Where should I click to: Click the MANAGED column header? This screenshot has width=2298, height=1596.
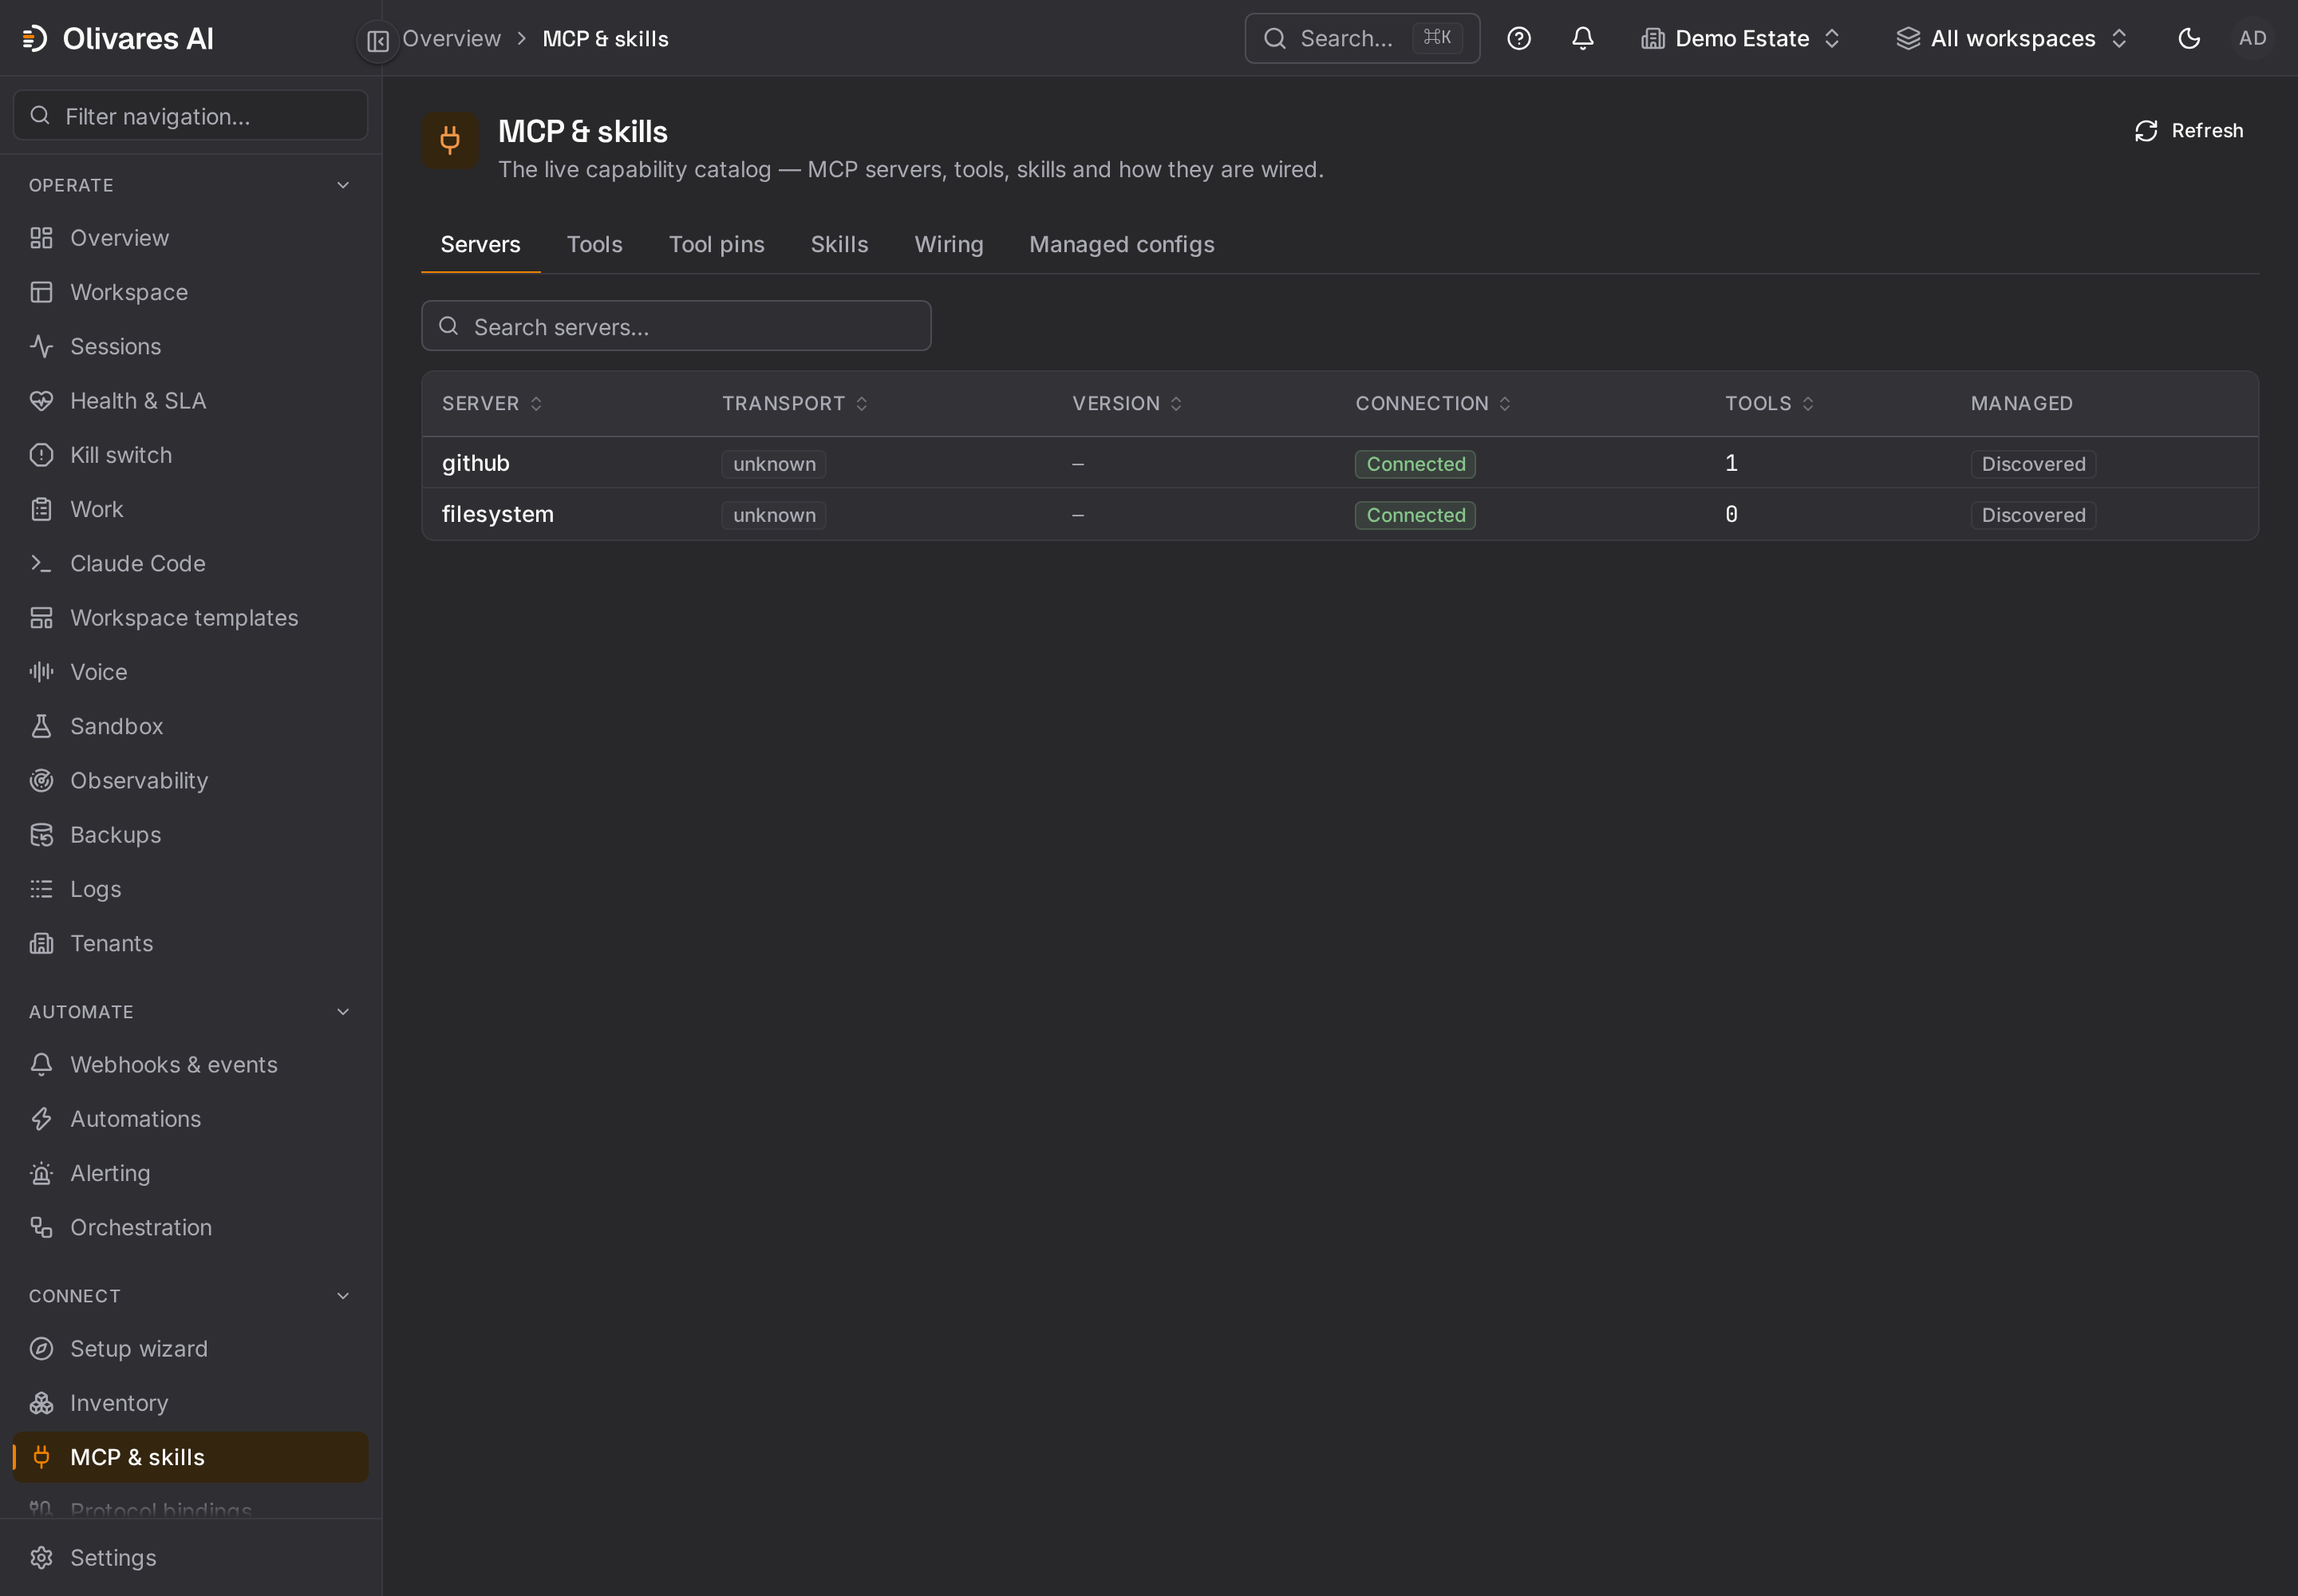tap(2020, 403)
